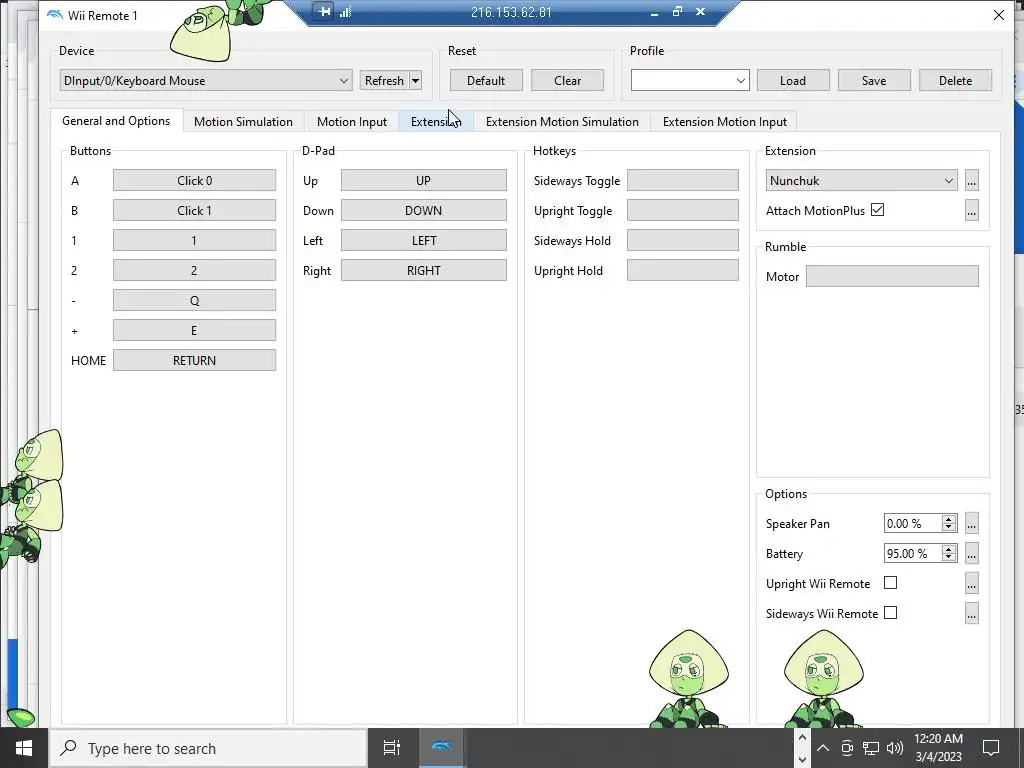Screen dimensions: 1024x768
Task: Switch to Extension Motion Simulation tab
Action: point(562,121)
